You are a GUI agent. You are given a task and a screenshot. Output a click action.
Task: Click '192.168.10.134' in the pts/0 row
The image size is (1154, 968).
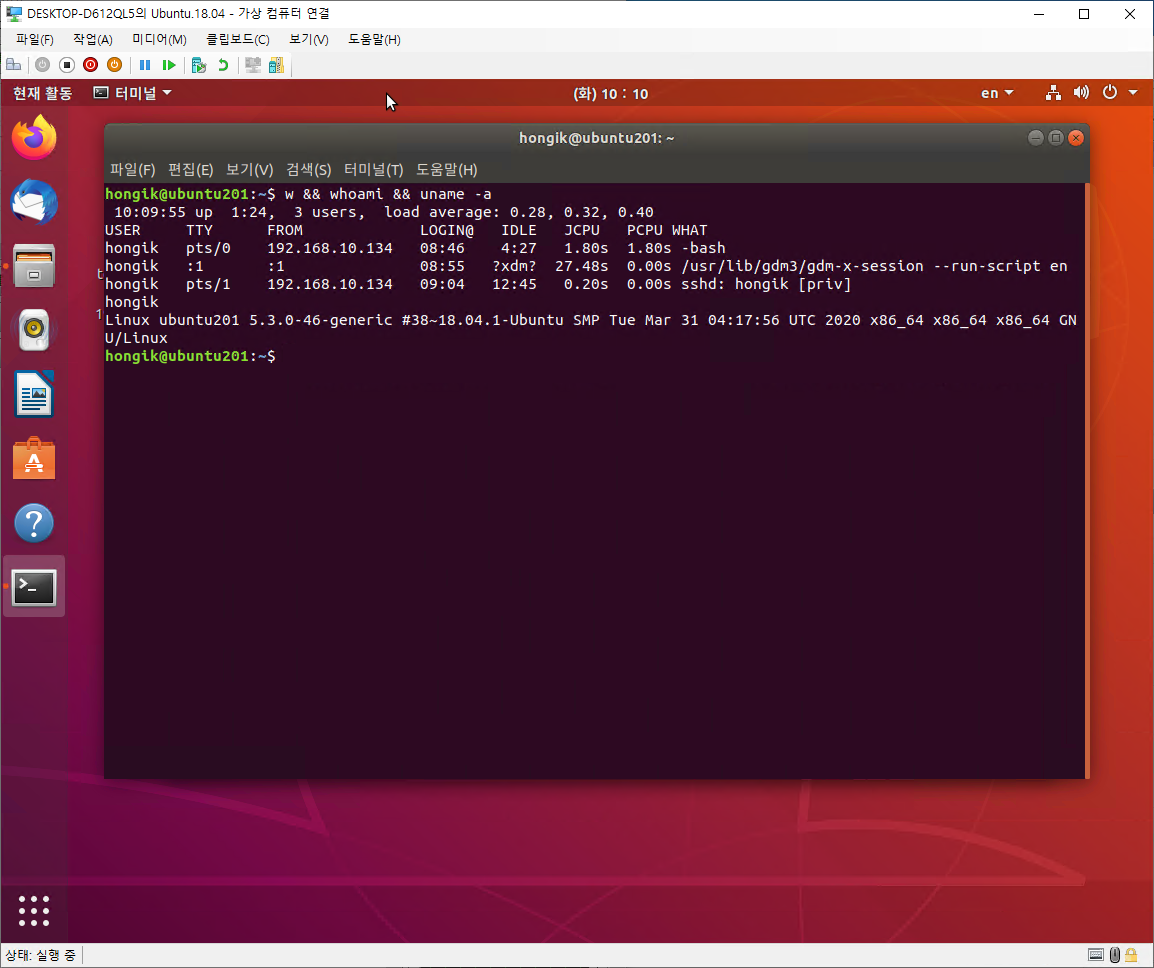(x=330, y=248)
